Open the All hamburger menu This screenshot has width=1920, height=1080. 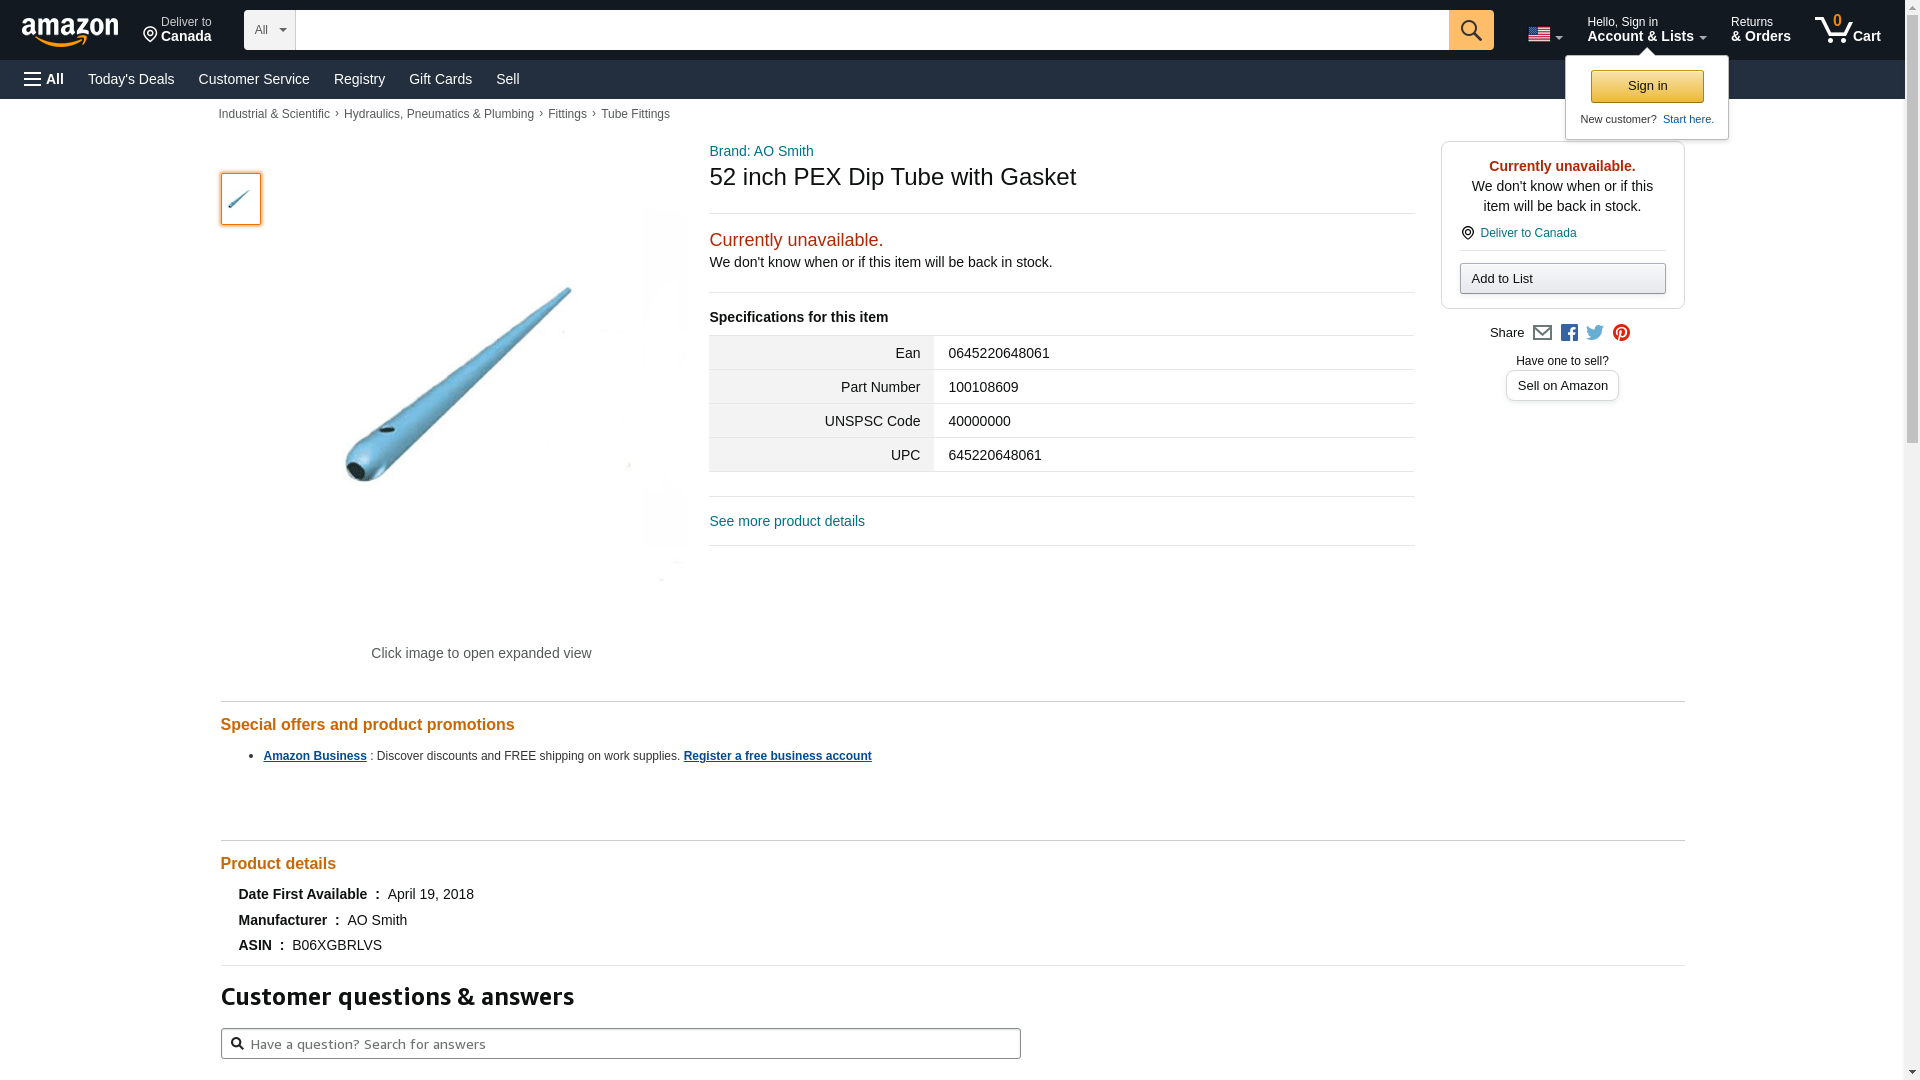pyautogui.click(x=44, y=79)
